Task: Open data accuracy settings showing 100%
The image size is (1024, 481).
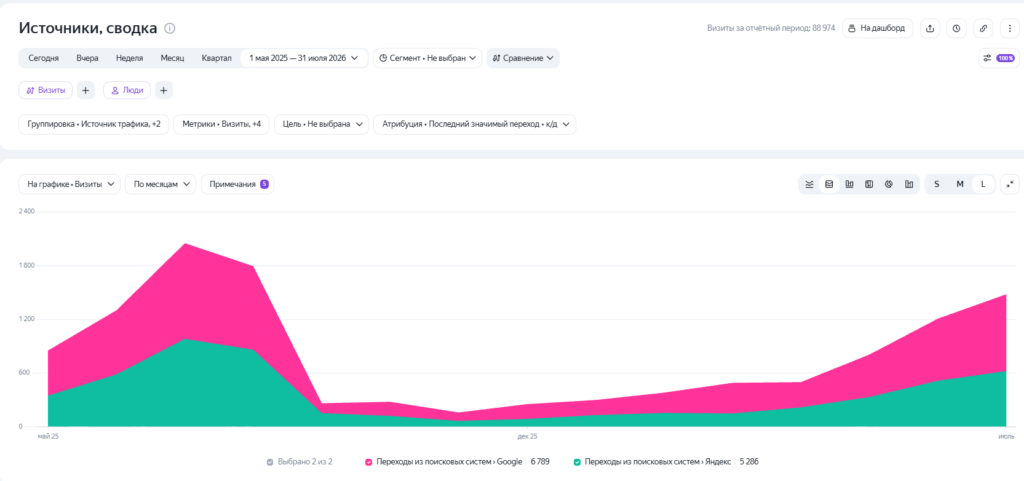Action: click(999, 58)
